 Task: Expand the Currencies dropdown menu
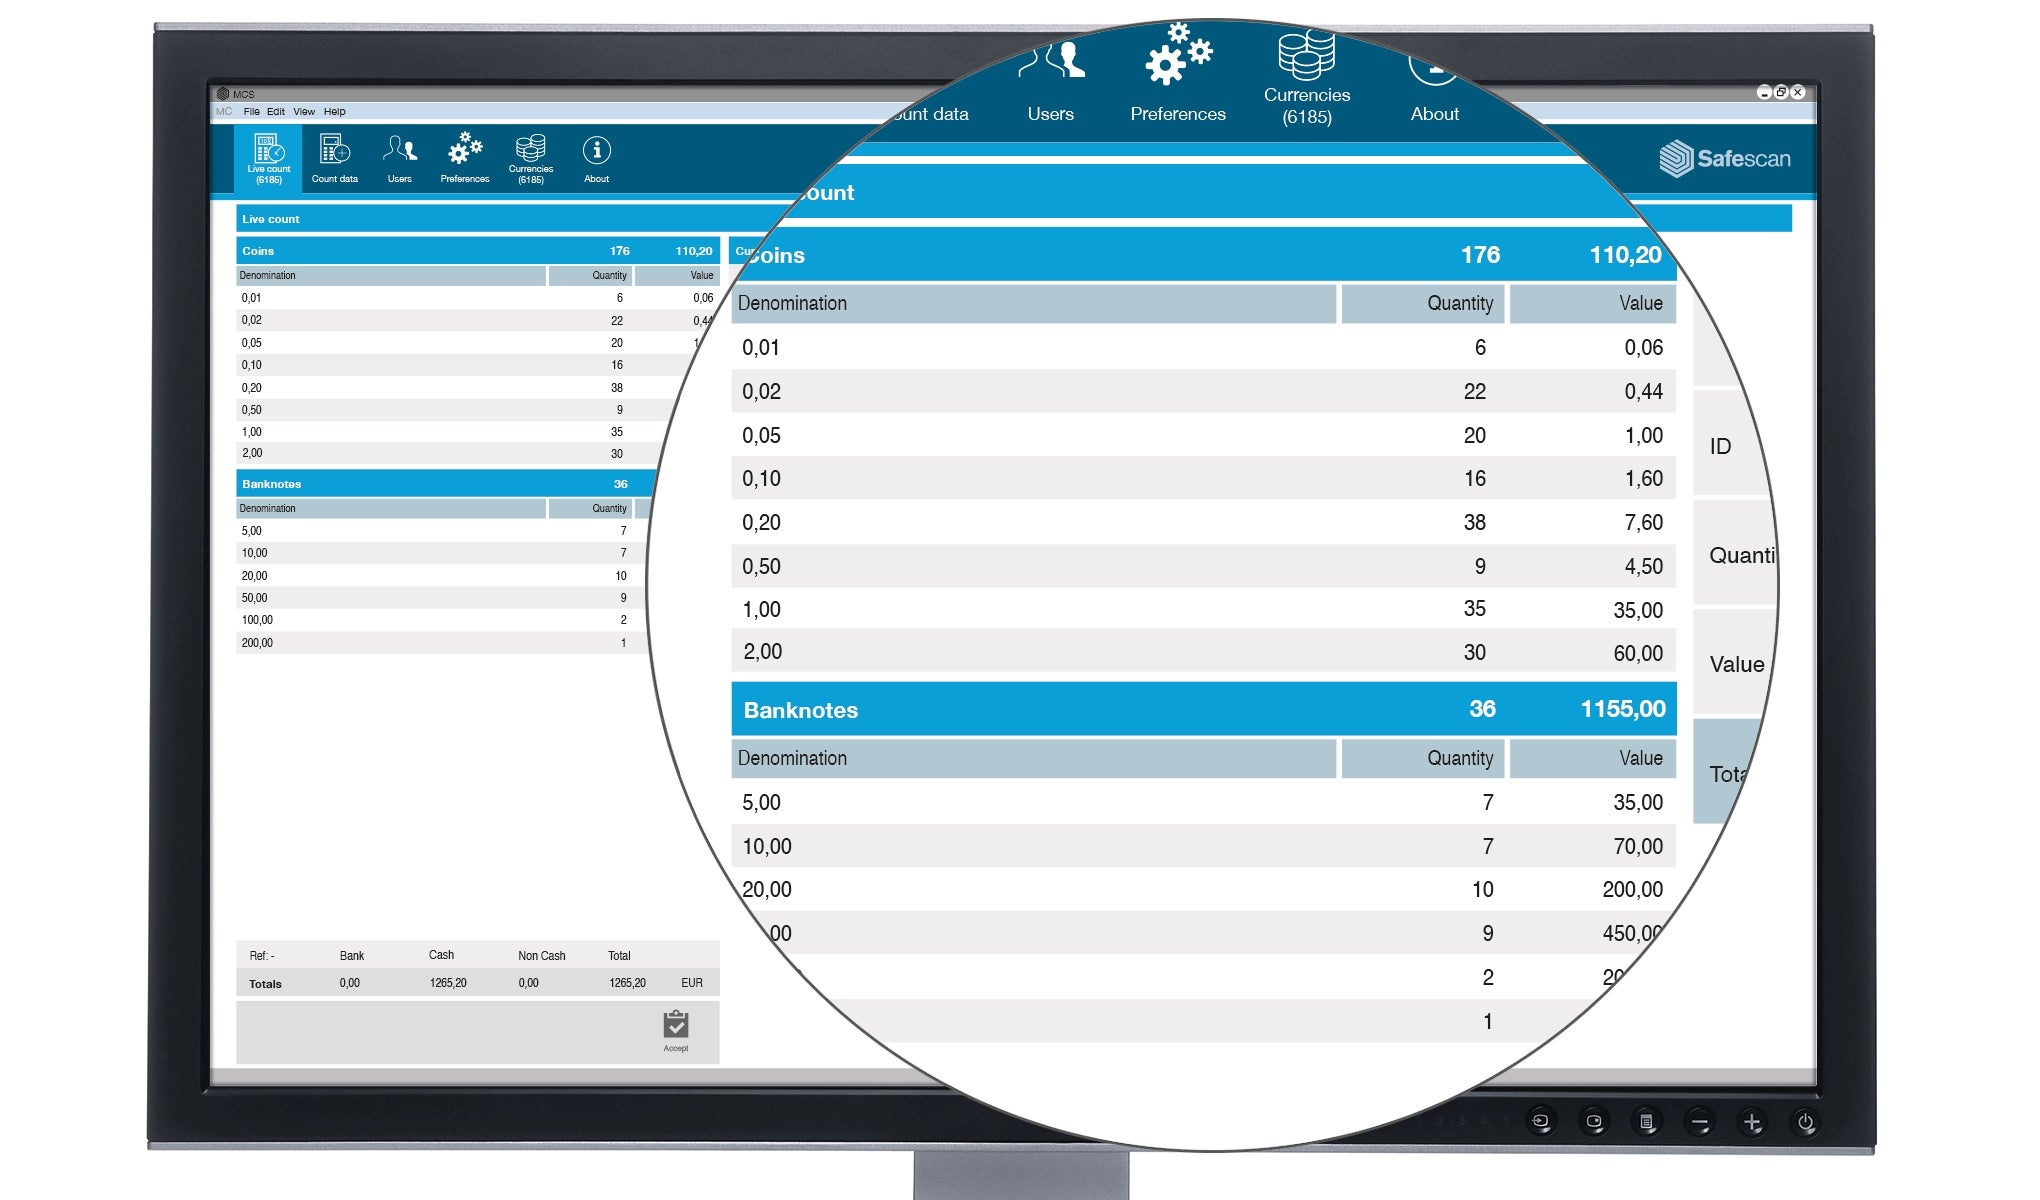click(x=533, y=161)
